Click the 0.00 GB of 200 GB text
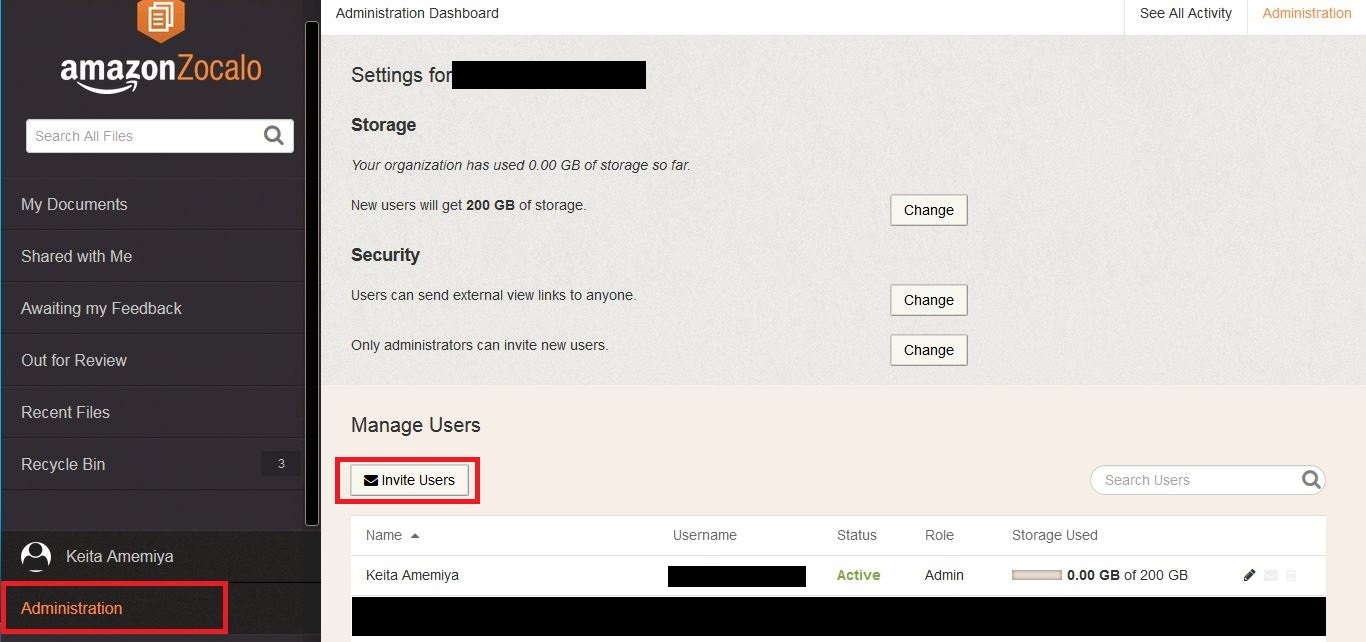 pyautogui.click(x=1127, y=575)
